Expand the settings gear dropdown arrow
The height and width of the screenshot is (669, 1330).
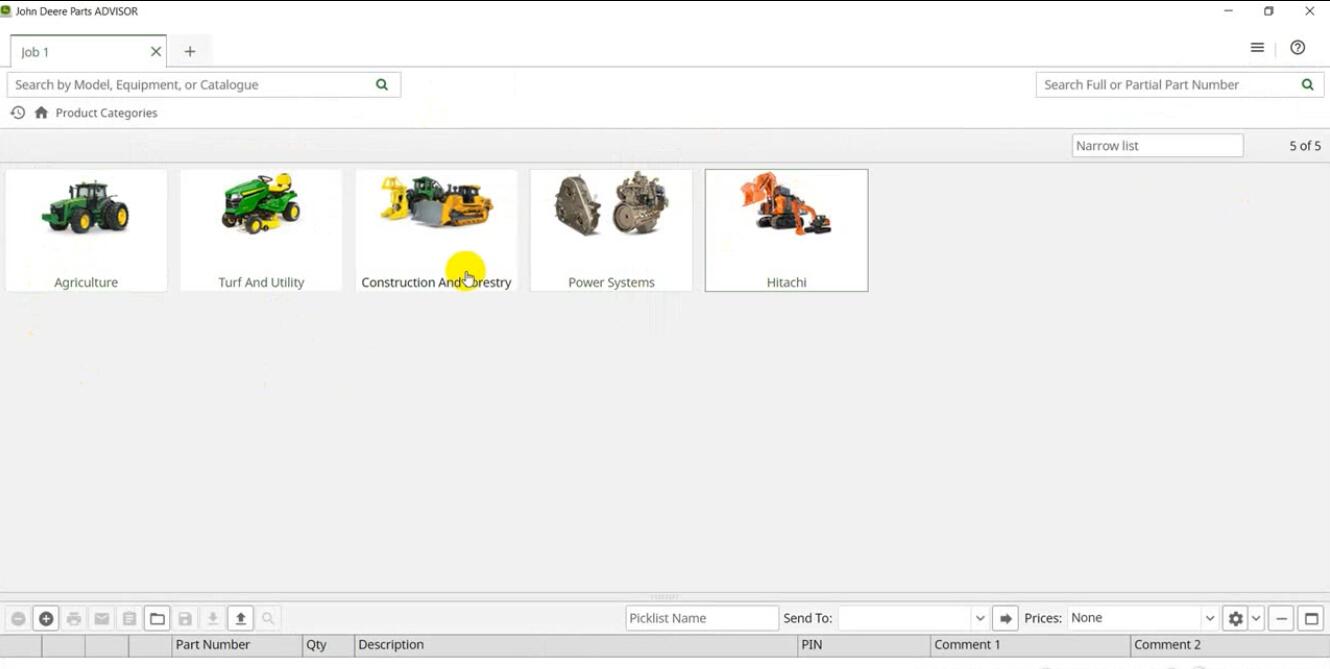tap(1257, 619)
